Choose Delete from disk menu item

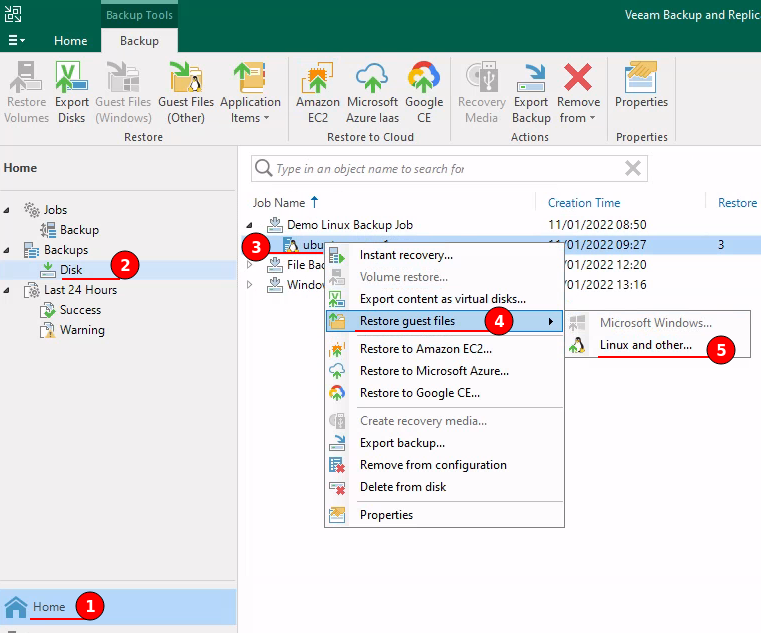[x=403, y=487]
